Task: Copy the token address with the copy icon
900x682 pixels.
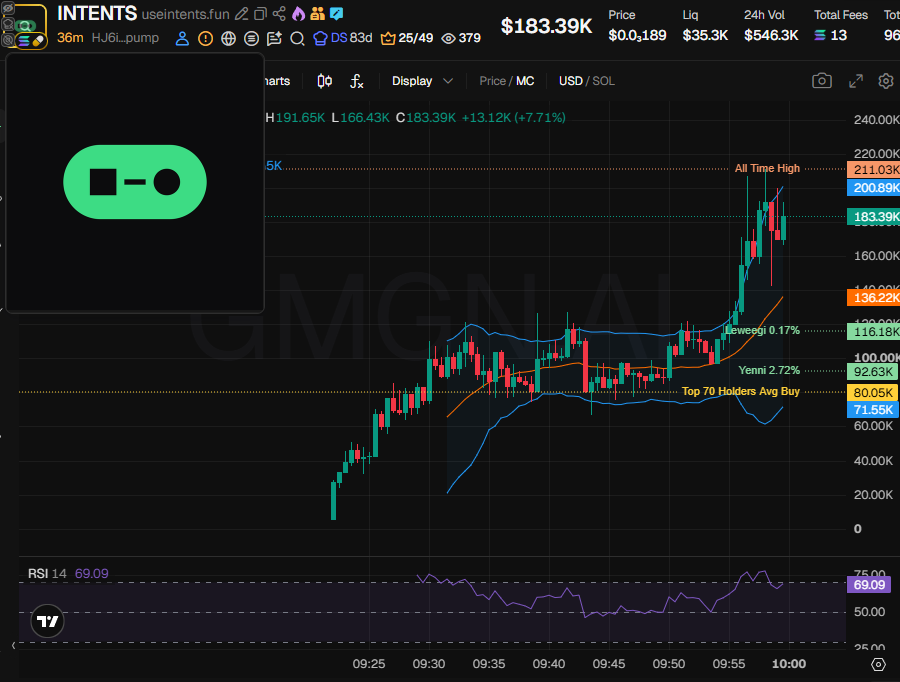Action: pyautogui.click(x=261, y=14)
